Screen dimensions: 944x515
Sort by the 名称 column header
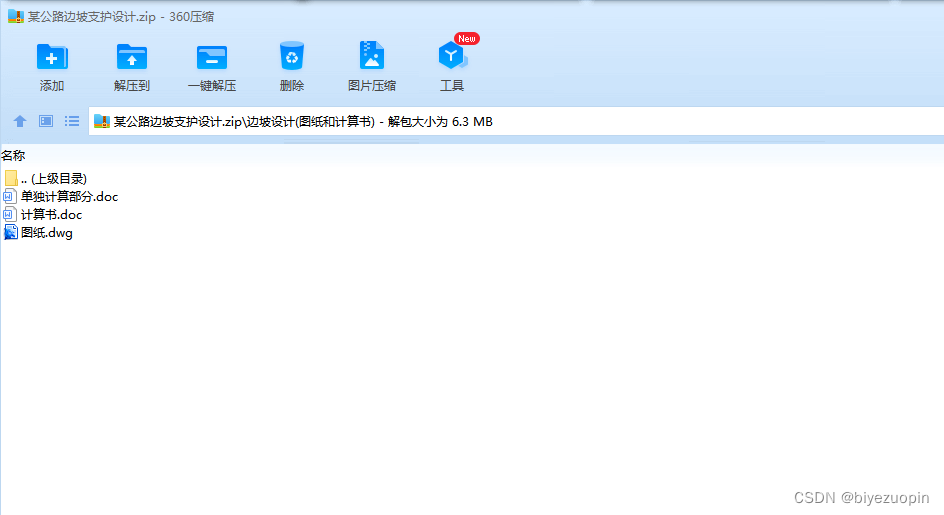pyautogui.click(x=13, y=155)
